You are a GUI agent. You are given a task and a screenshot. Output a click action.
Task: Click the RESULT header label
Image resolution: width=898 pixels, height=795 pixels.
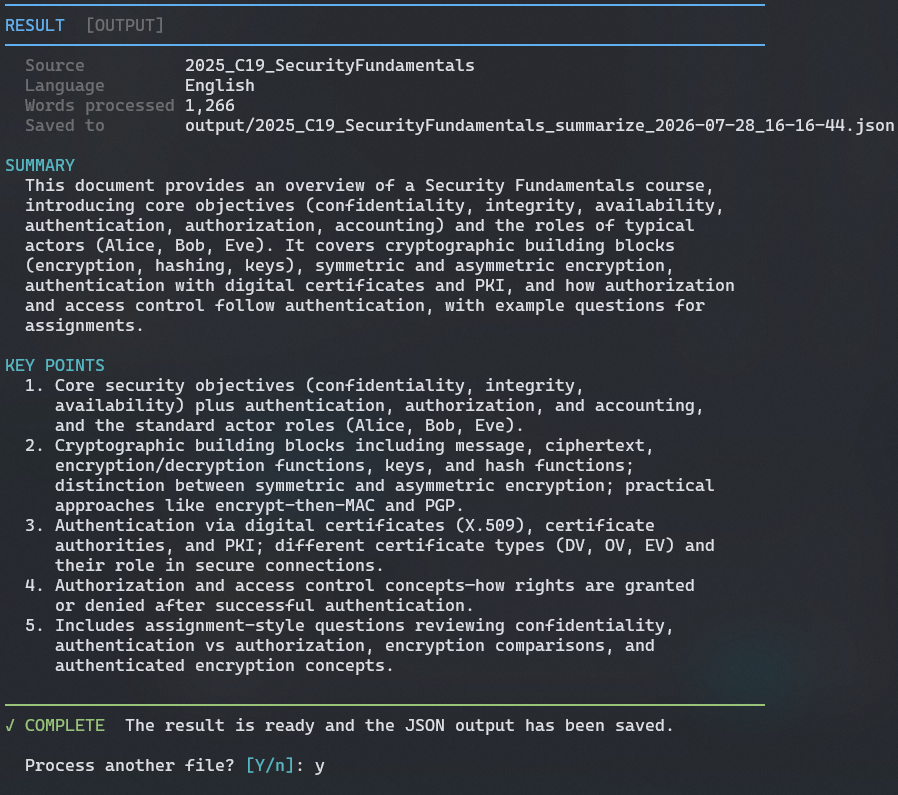[x=35, y=26]
